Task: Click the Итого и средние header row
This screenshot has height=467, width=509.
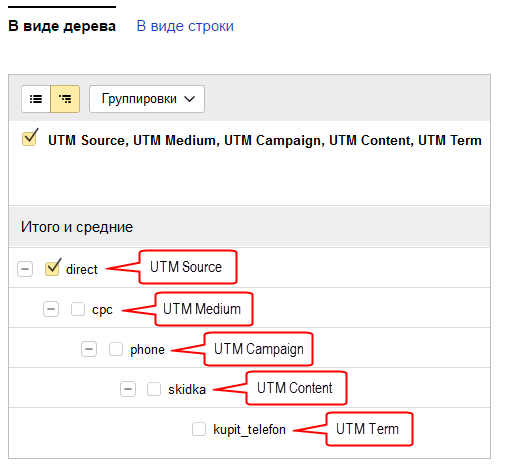Action: coord(249,227)
